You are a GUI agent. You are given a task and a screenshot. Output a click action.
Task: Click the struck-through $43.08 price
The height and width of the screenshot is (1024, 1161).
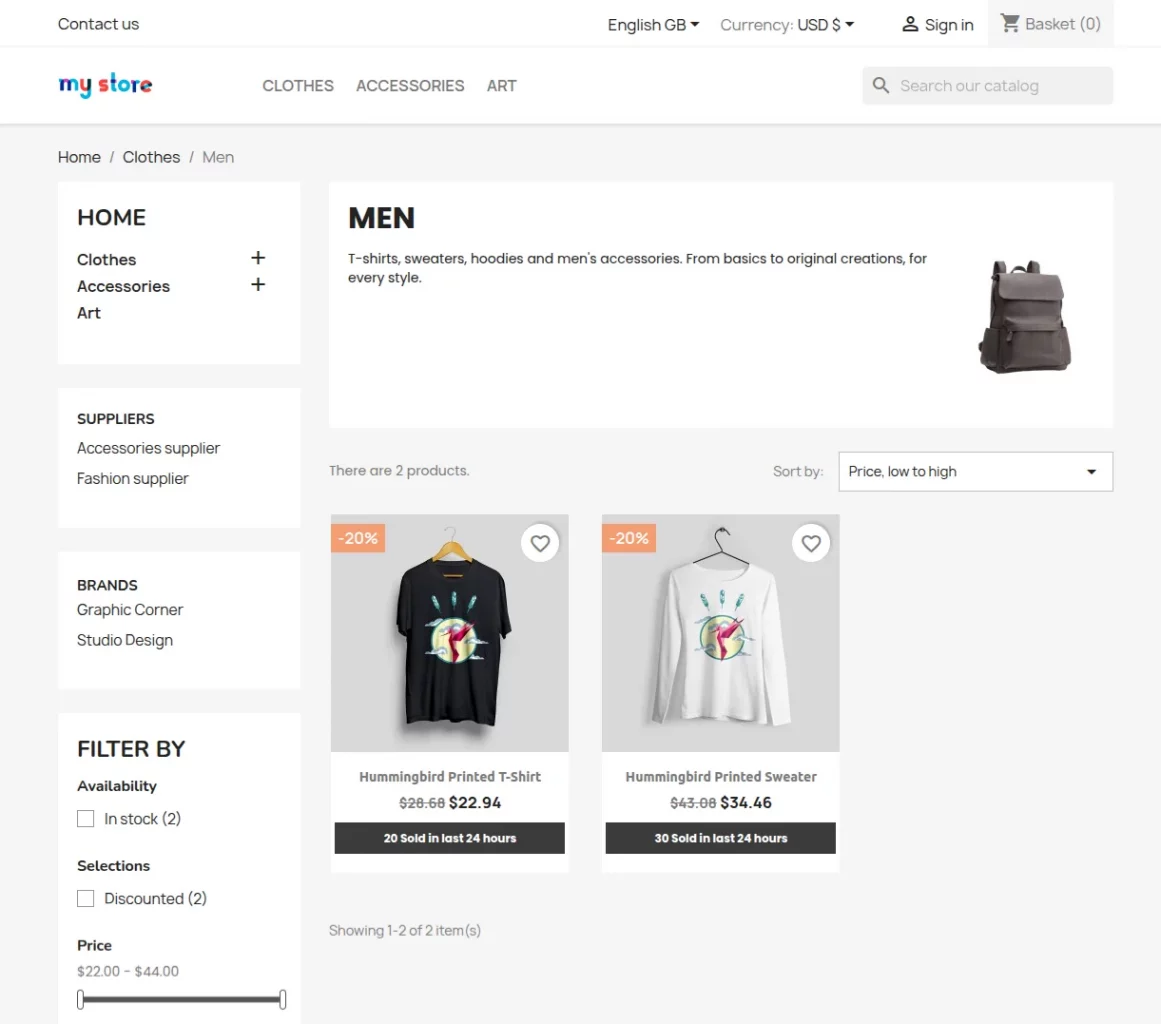click(x=693, y=803)
